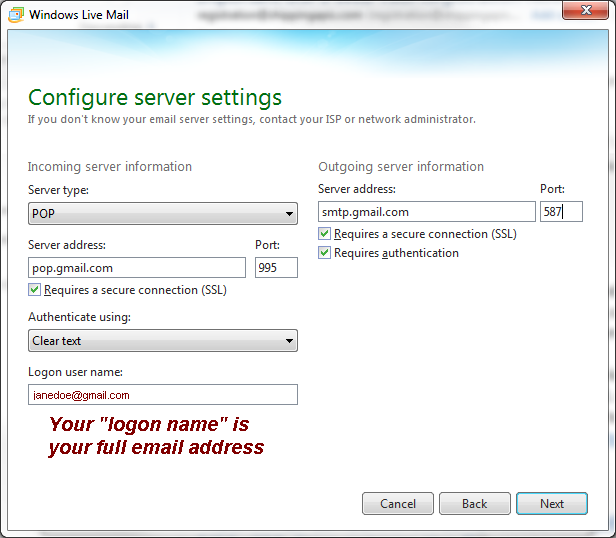Screen dimensions: 616x538
Task: Click the outgoing port field showing 587
Action: (561, 212)
